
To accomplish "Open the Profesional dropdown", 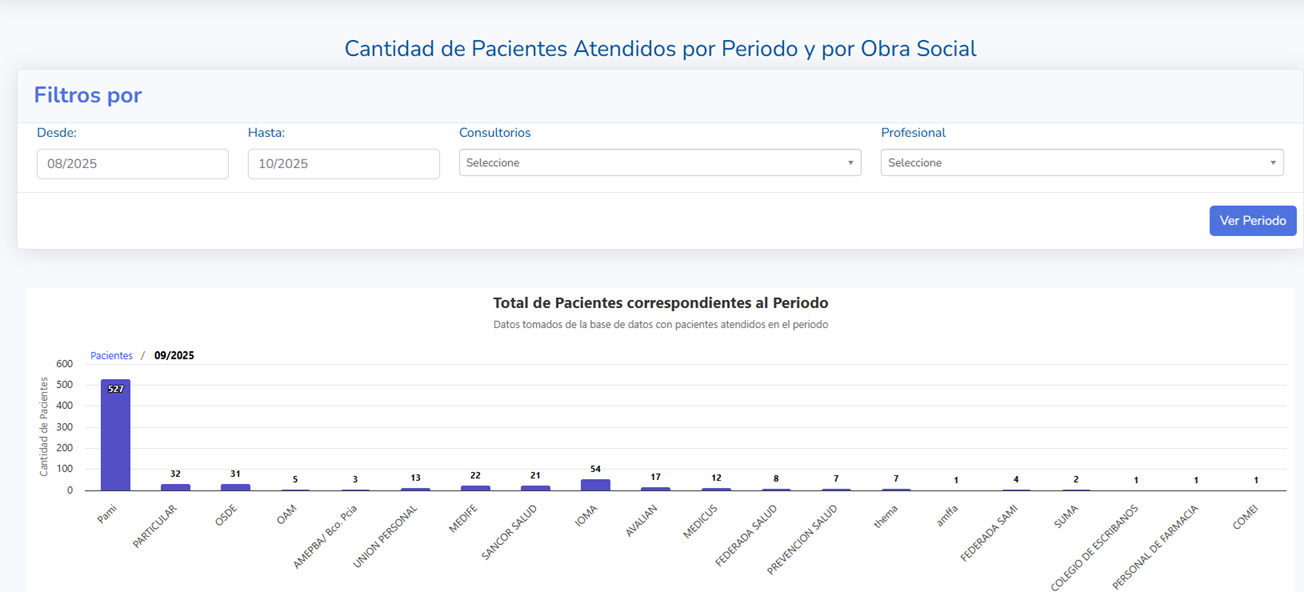I will click(1082, 162).
